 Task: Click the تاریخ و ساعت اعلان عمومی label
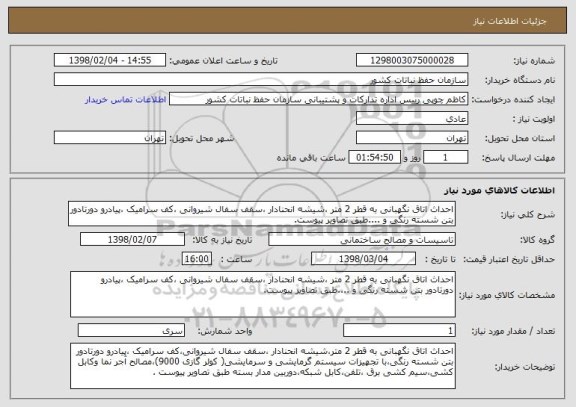point(223,61)
